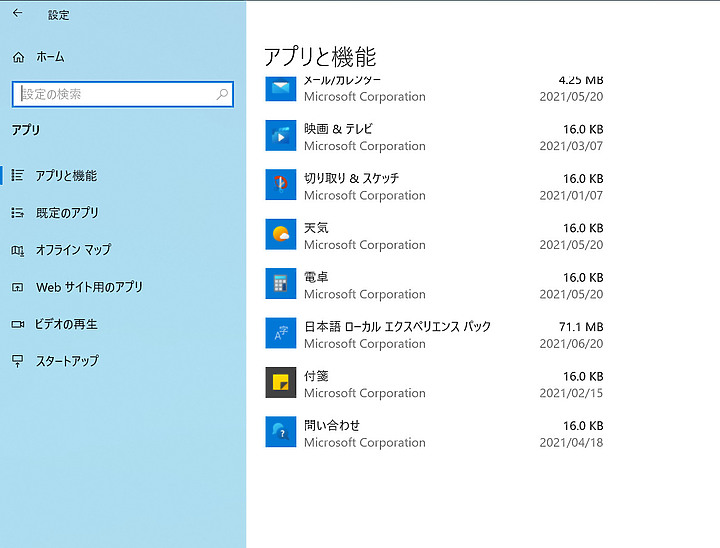The width and height of the screenshot is (720, 548).
Task: Open the Home (ホーム) icon
Action: pos(18,57)
